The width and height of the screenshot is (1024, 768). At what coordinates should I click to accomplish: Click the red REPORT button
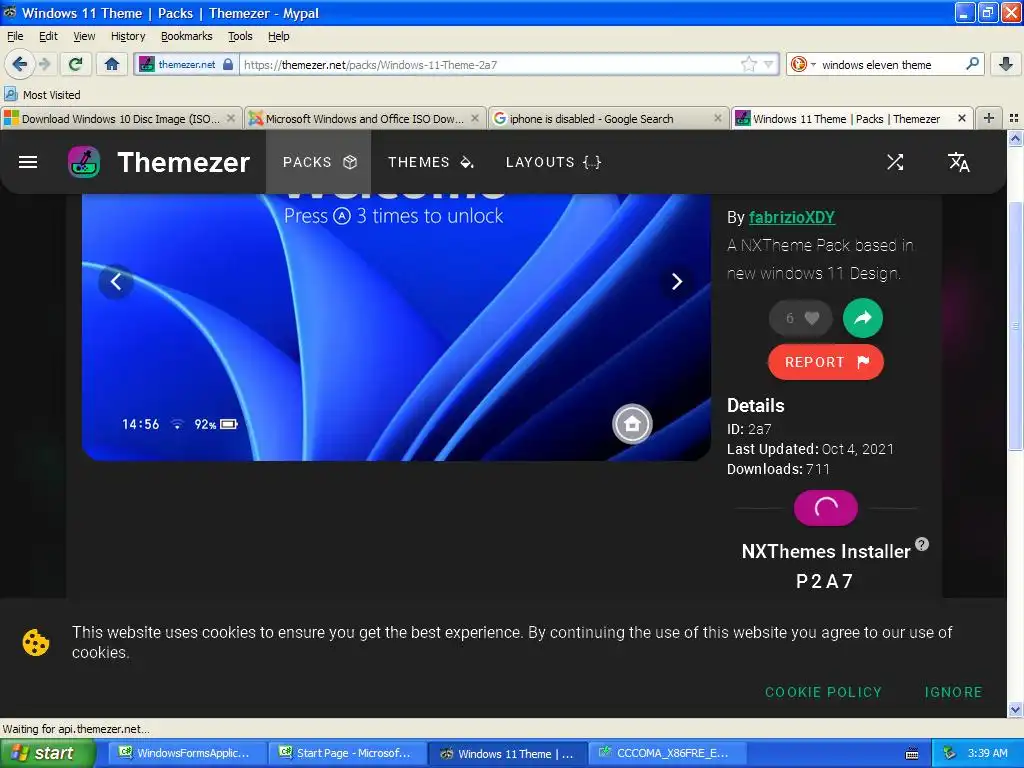click(x=825, y=362)
